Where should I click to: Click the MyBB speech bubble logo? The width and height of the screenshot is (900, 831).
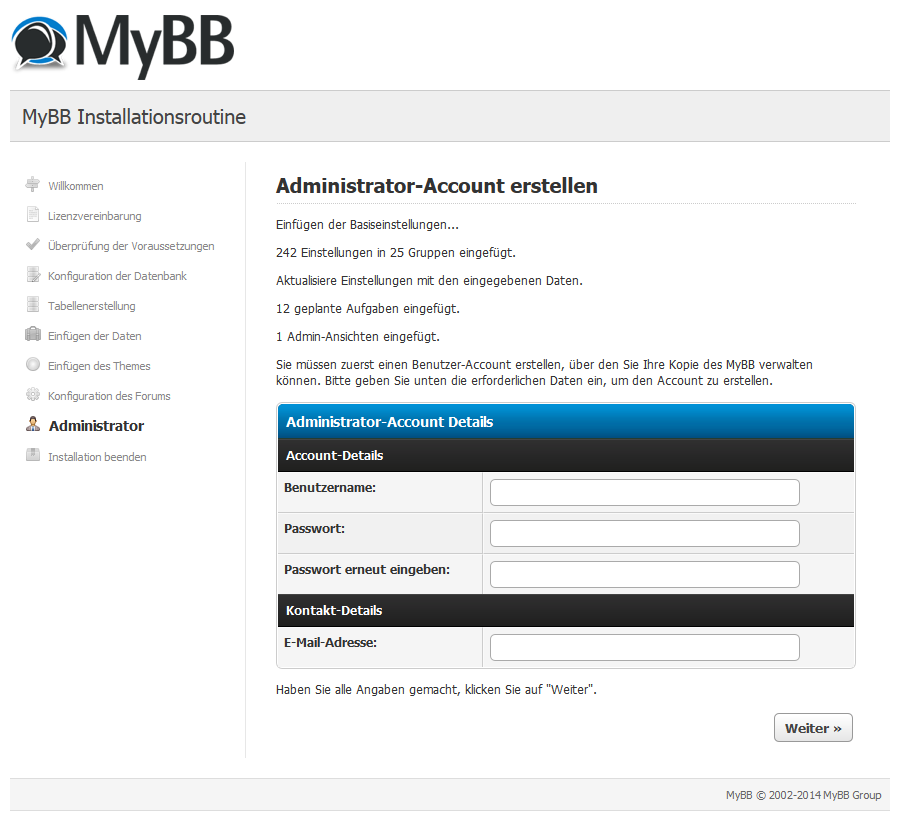(x=39, y=44)
